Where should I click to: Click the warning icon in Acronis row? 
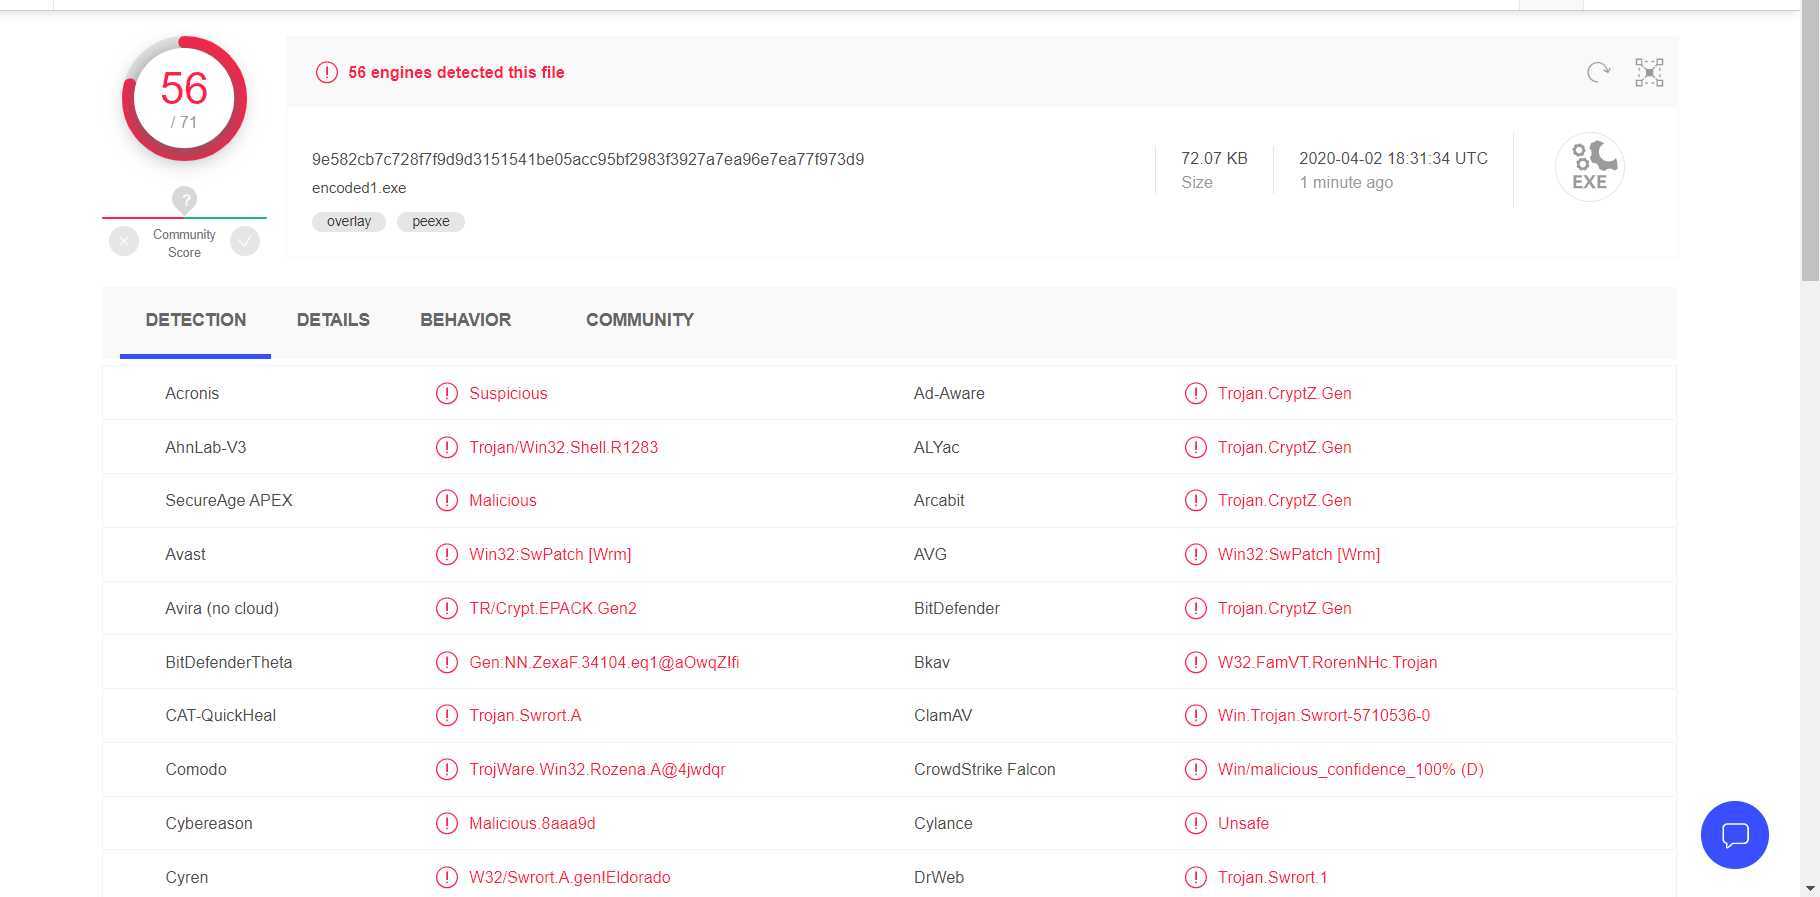(447, 393)
